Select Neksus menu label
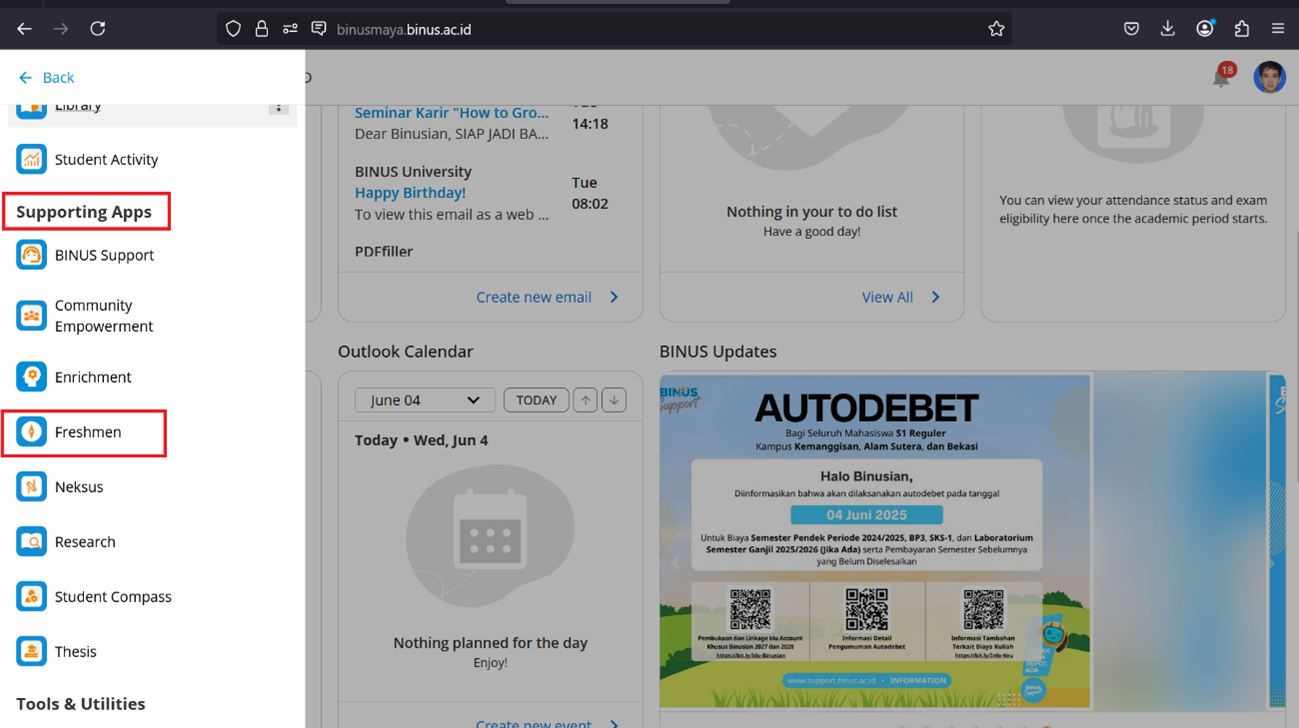1299x728 pixels. click(79, 487)
